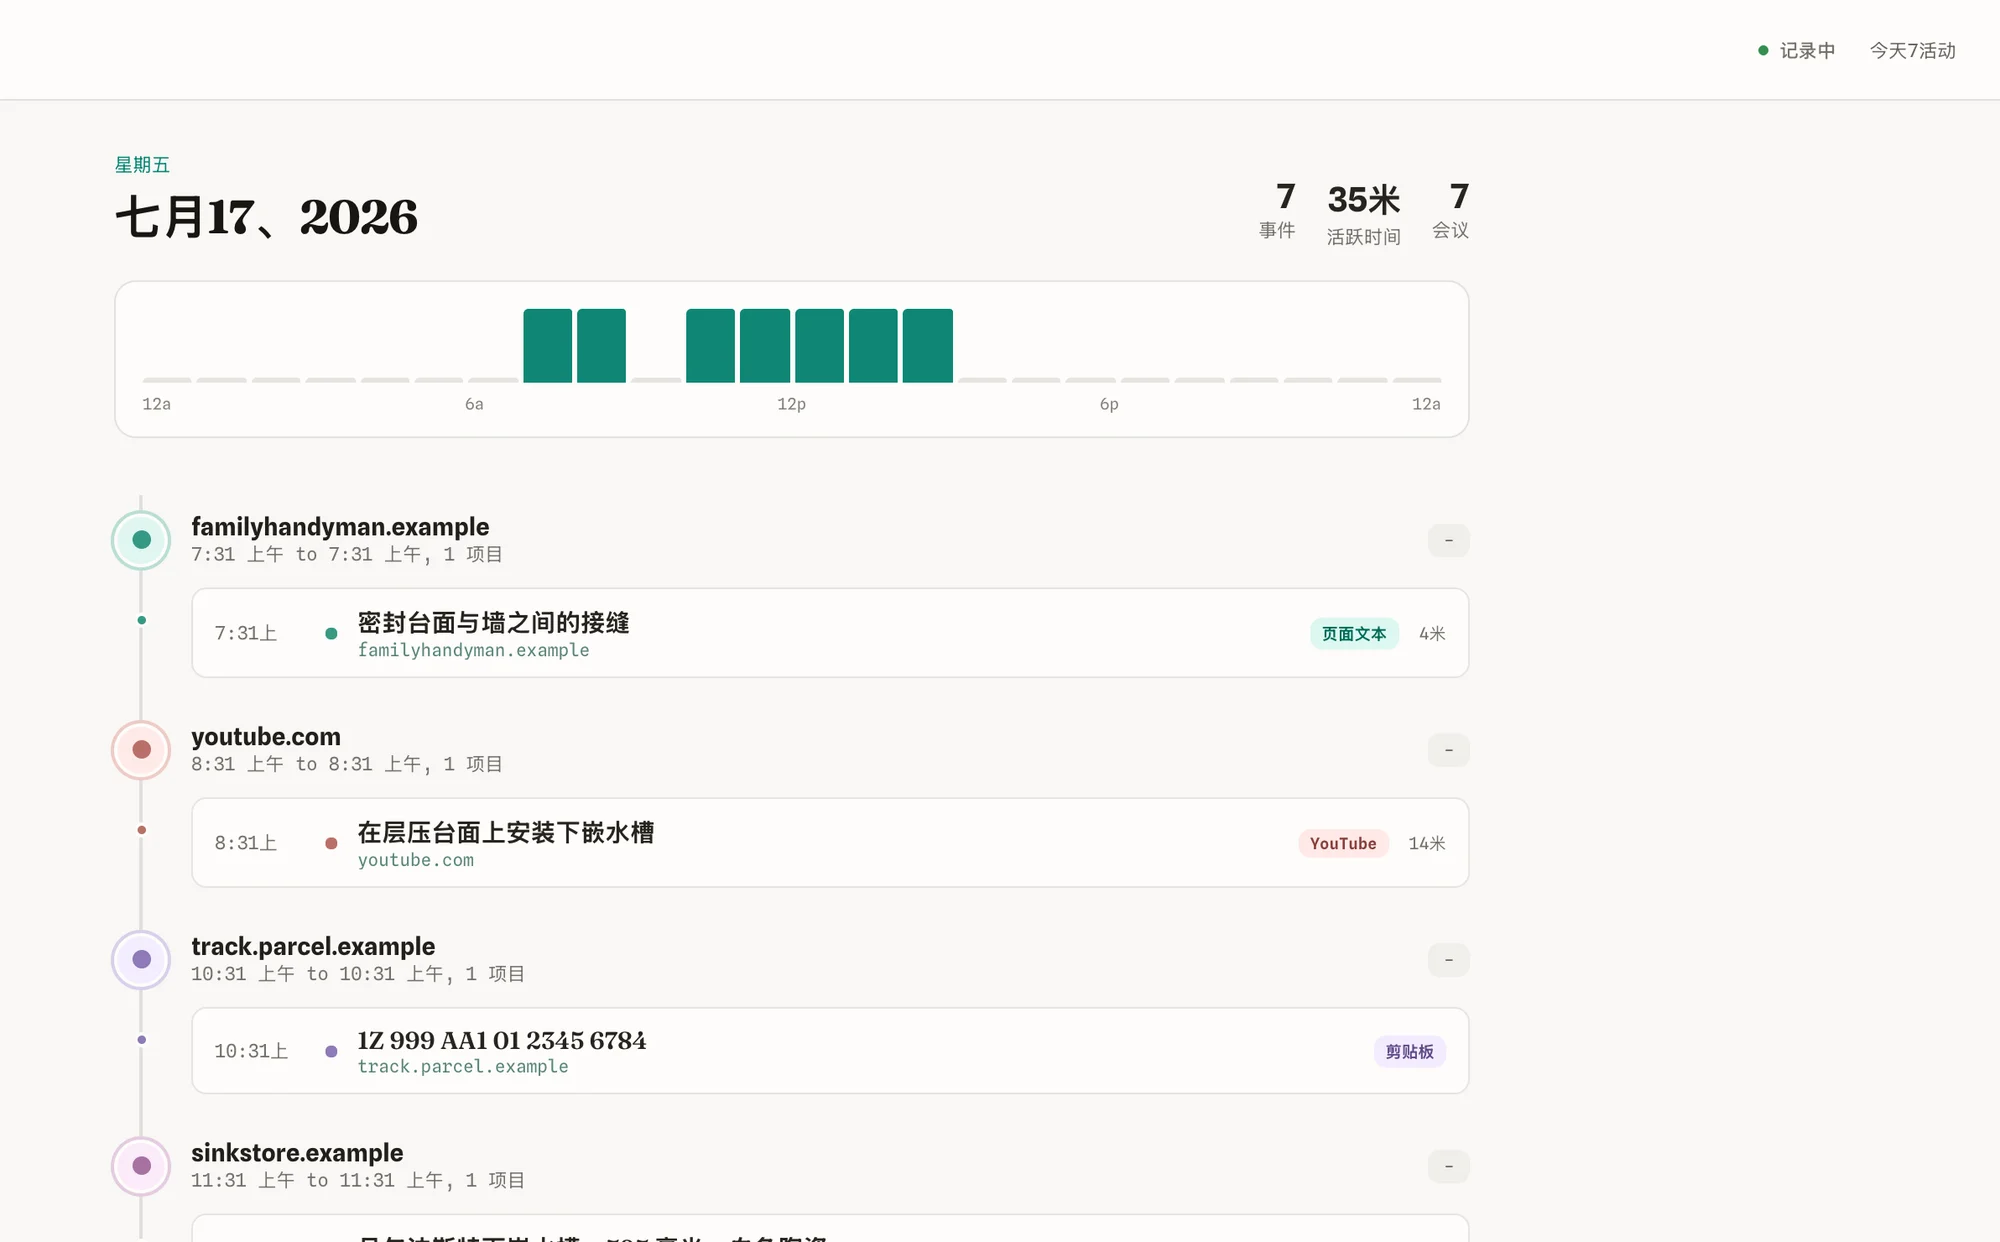Select the second activity bar after 6a

(601, 346)
